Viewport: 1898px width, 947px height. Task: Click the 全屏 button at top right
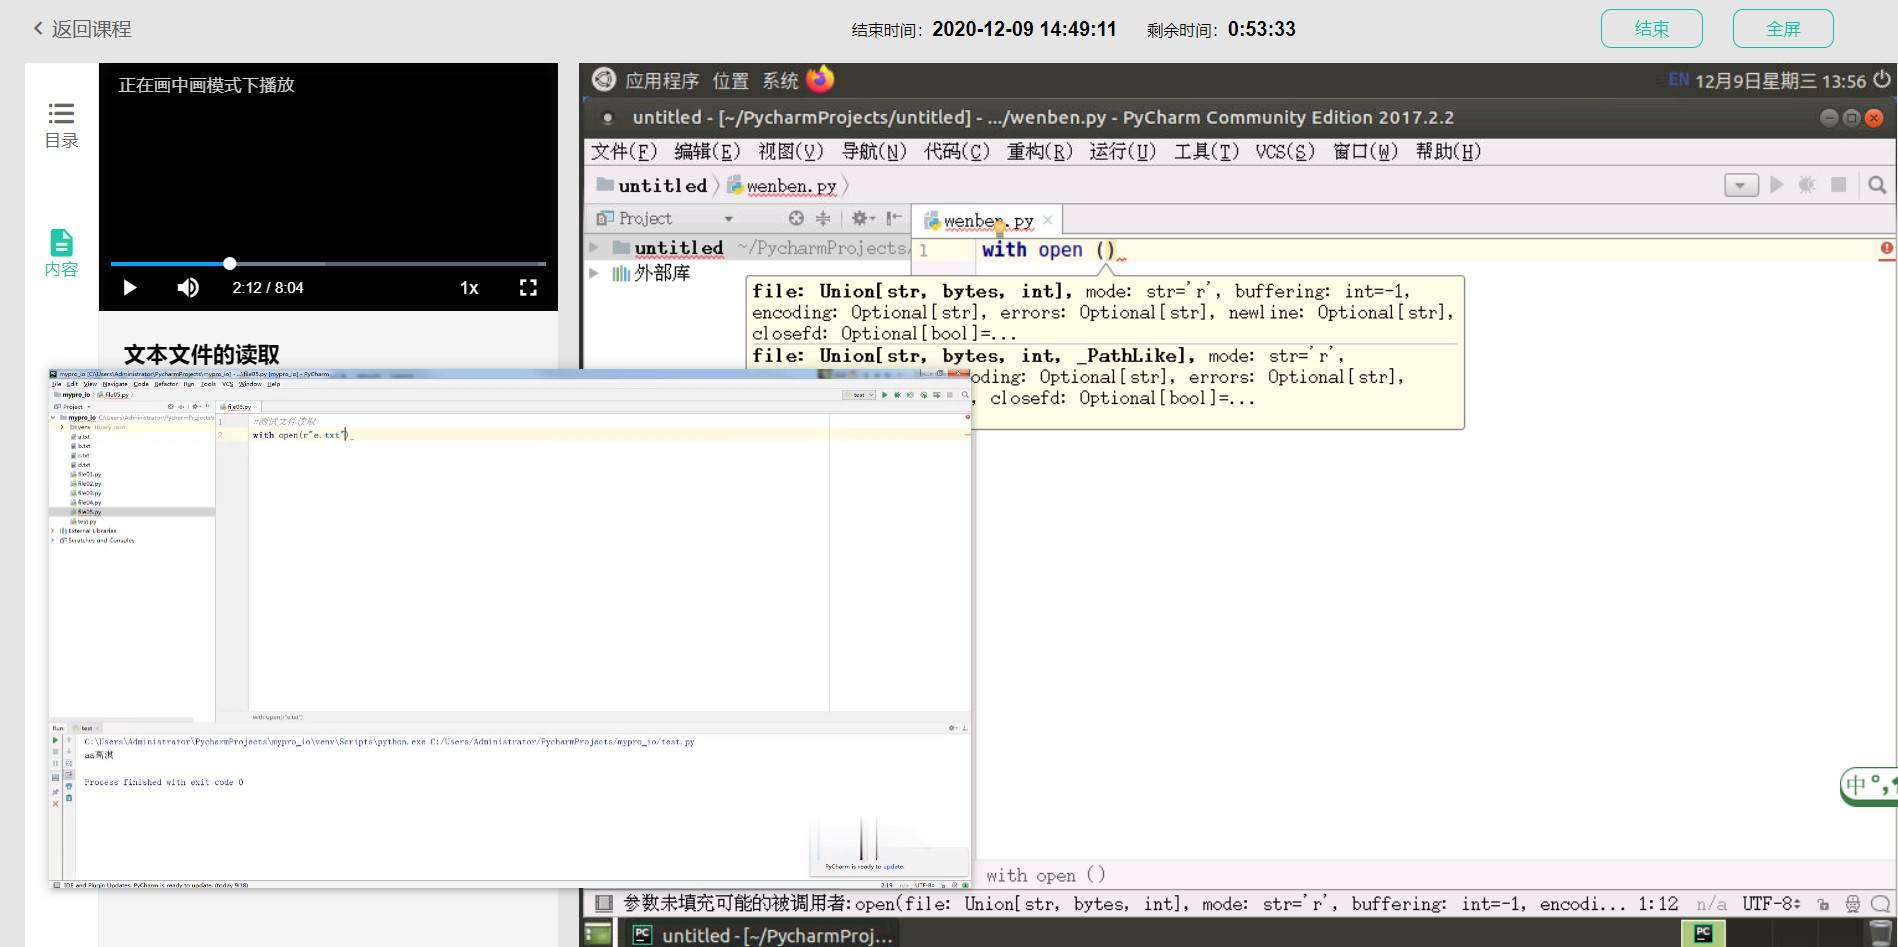tap(1783, 29)
